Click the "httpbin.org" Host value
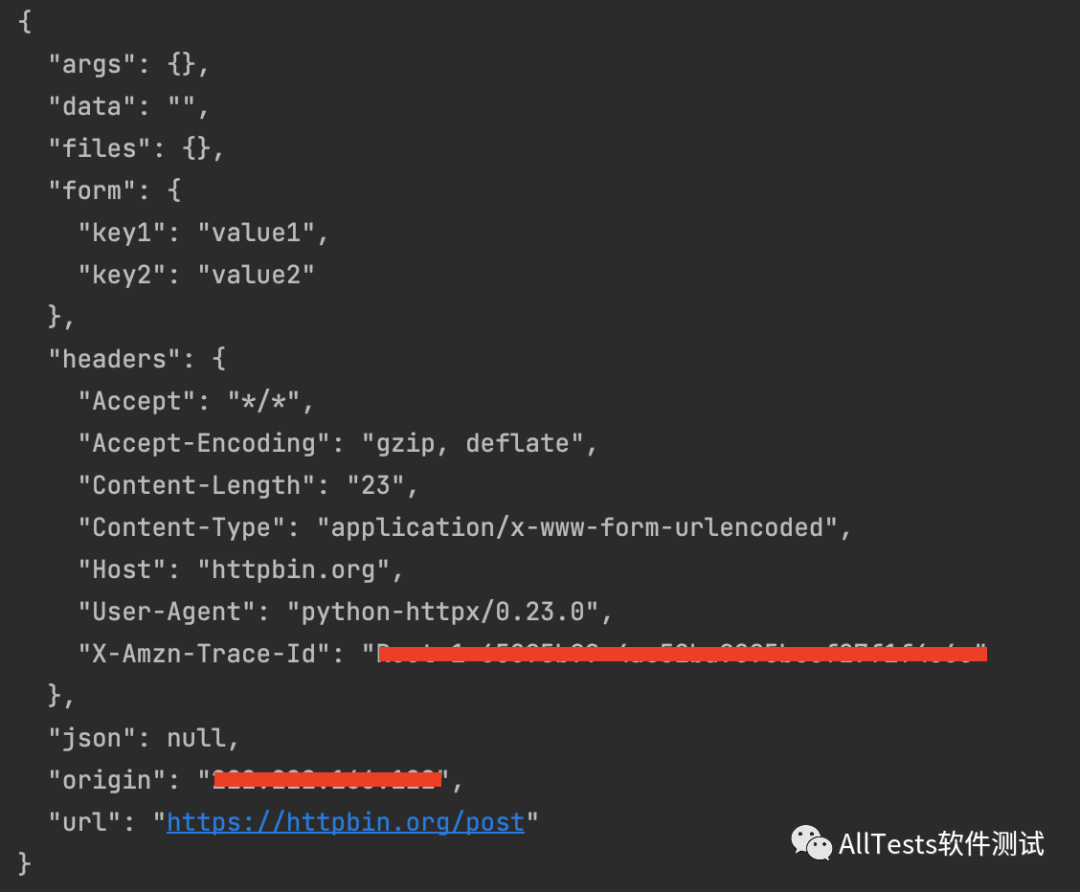The height and width of the screenshot is (892, 1080). point(293,570)
